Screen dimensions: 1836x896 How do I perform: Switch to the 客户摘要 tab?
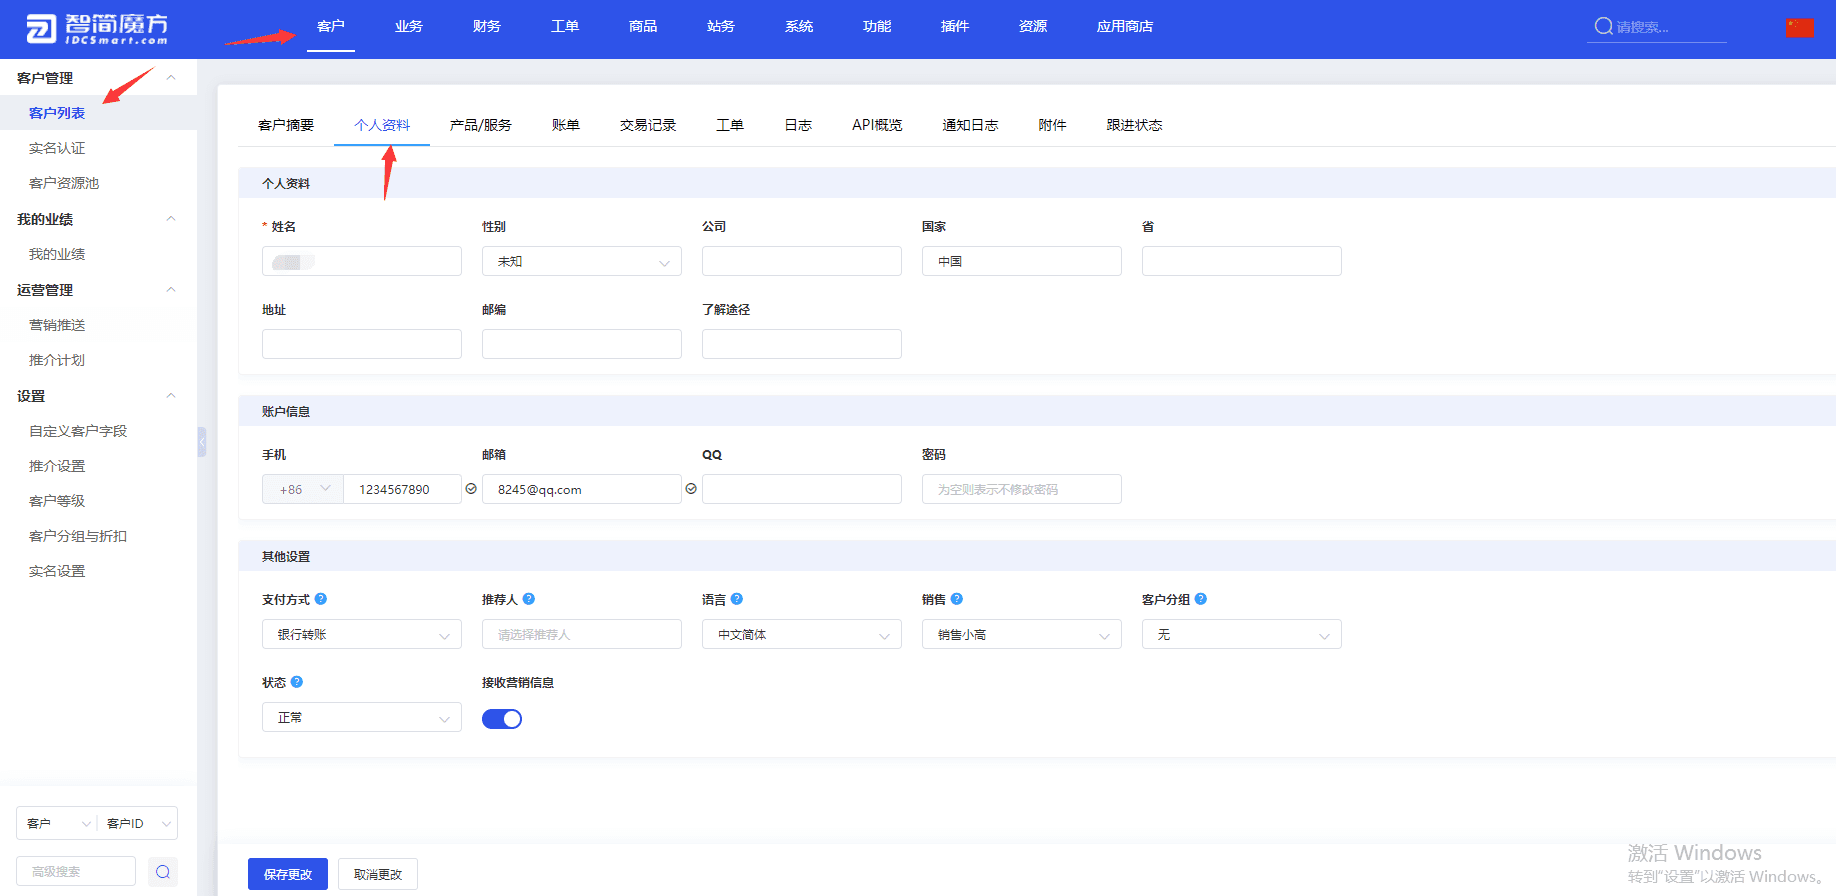(286, 125)
